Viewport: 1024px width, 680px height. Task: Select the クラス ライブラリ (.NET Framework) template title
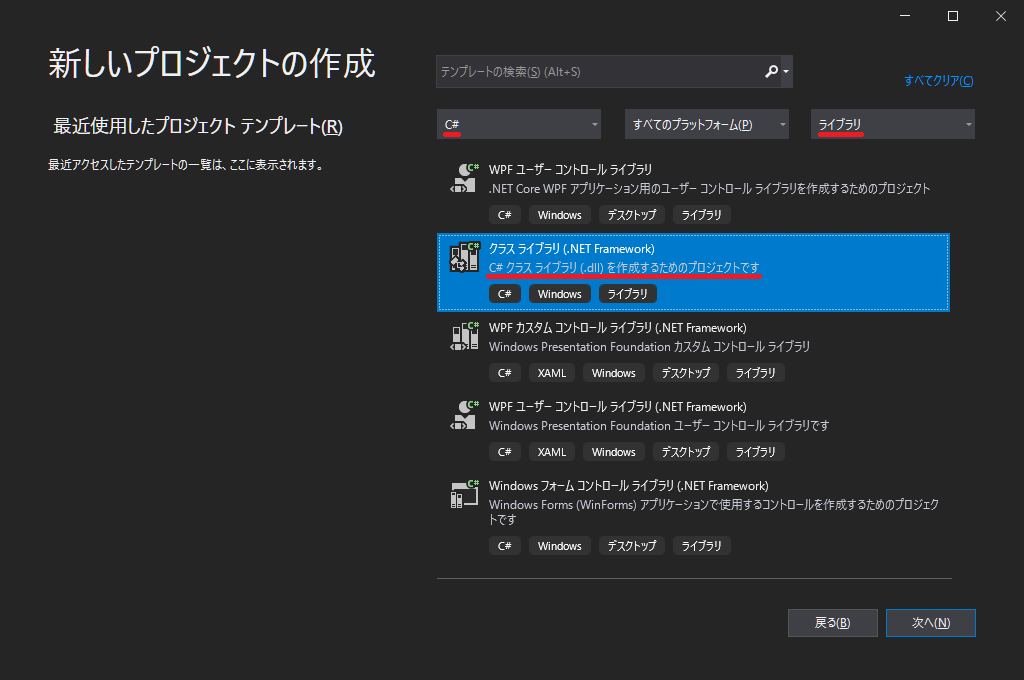point(571,248)
